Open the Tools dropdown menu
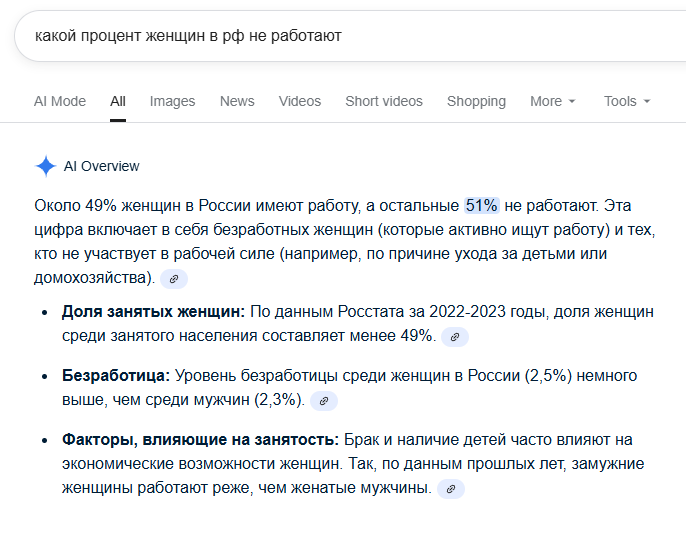This screenshot has width=686, height=534. [627, 101]
